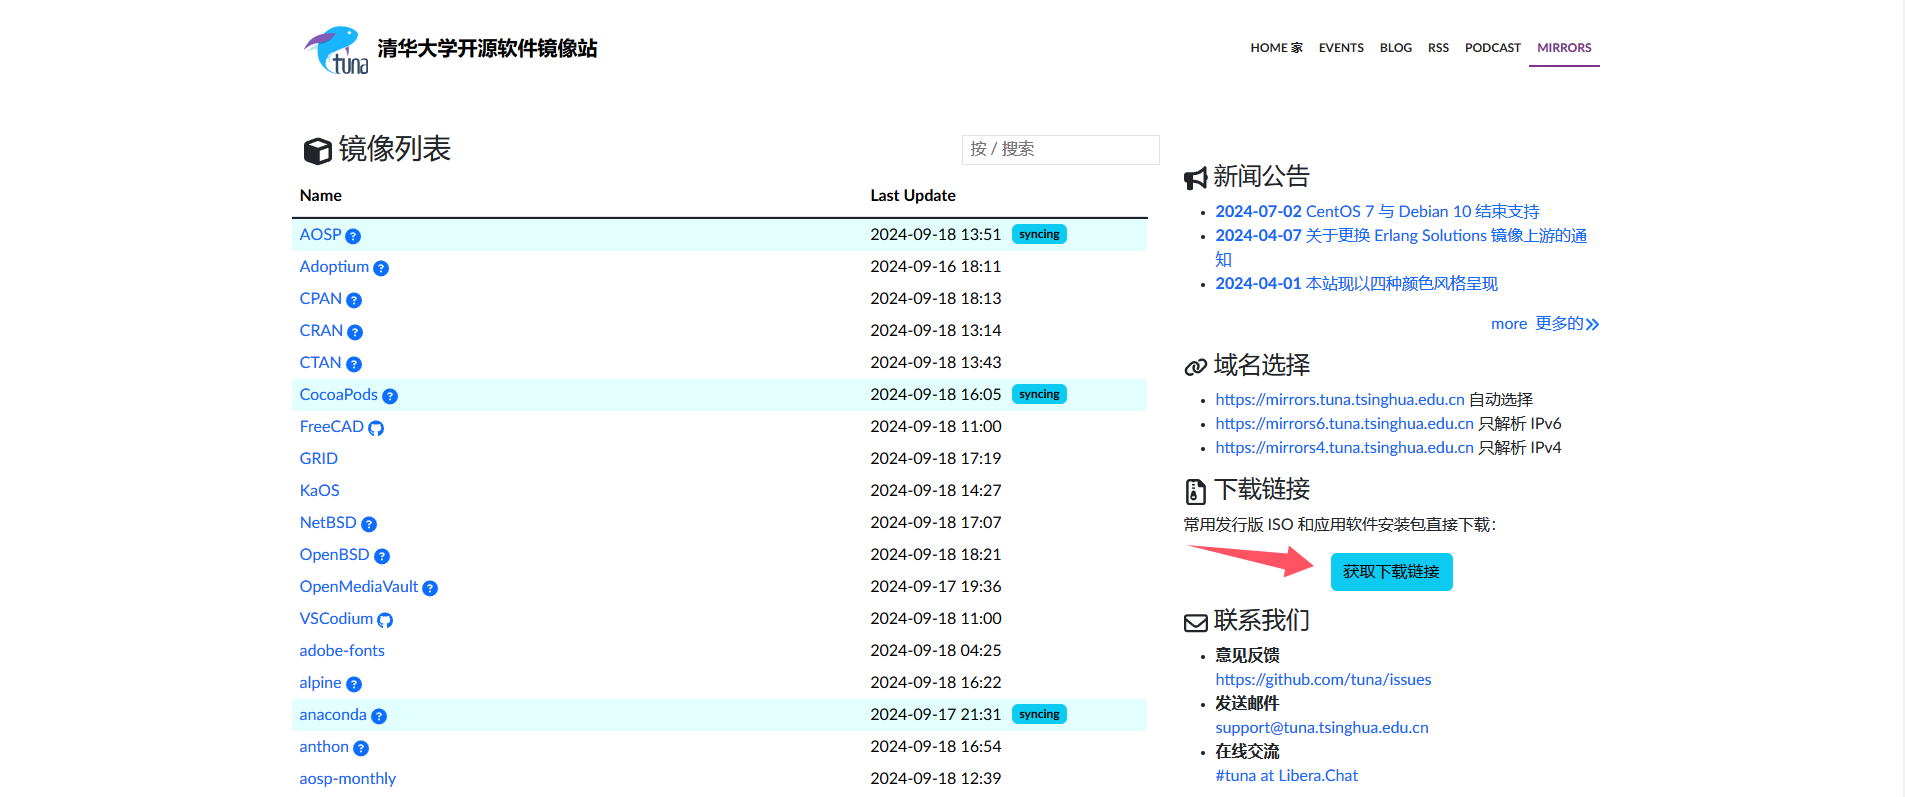
Task: Open the alpine mirror link
Action: click(320, 682)
